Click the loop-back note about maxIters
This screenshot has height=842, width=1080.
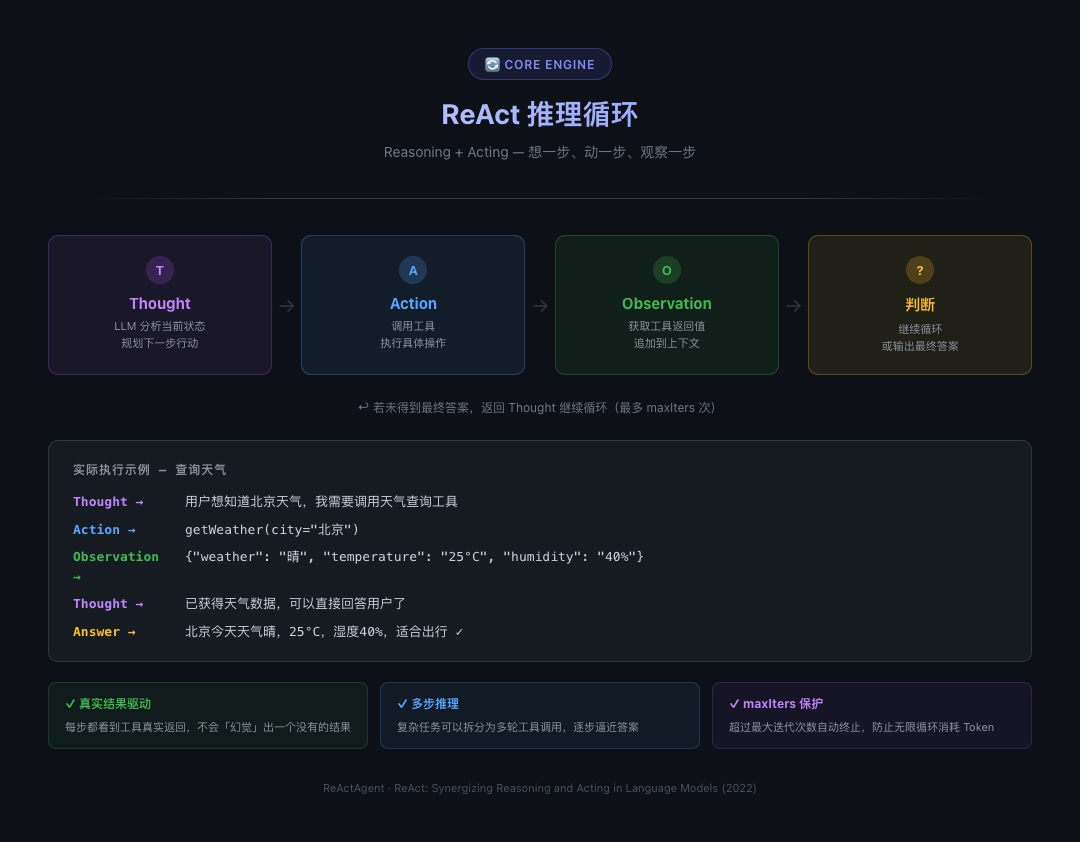point(539,408)
